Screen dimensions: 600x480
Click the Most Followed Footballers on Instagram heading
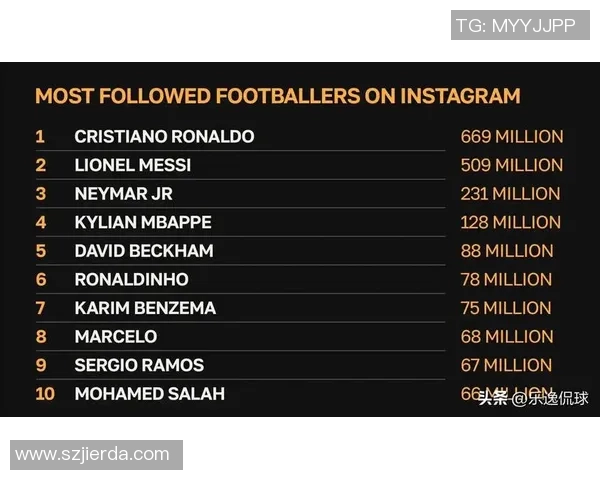pos(277,96)
